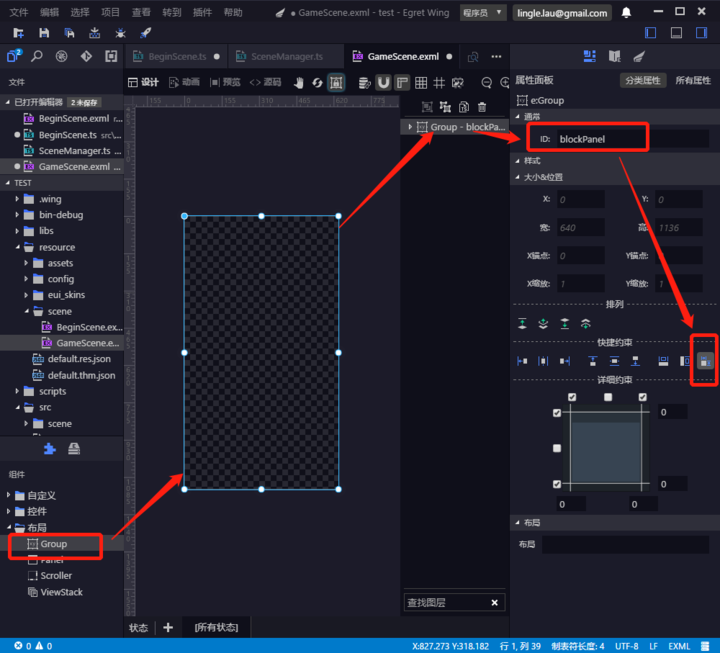Expand the assets folder
720x653 pixels.
(x=26, y=263)
